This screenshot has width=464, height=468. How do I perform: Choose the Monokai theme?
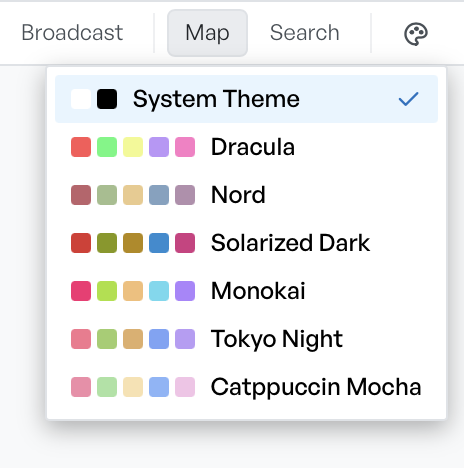[x=246, y=291]
